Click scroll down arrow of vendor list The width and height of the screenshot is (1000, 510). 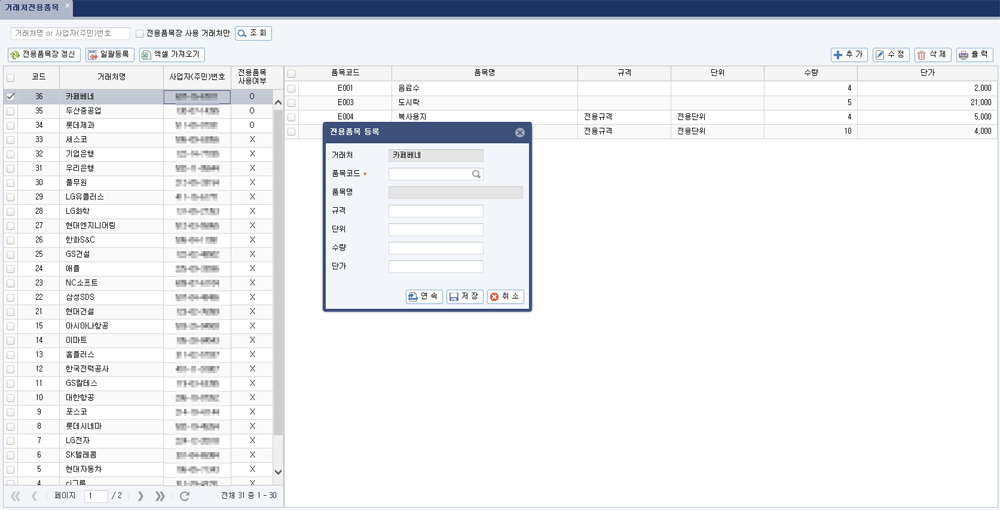click(x=278, y=472)
